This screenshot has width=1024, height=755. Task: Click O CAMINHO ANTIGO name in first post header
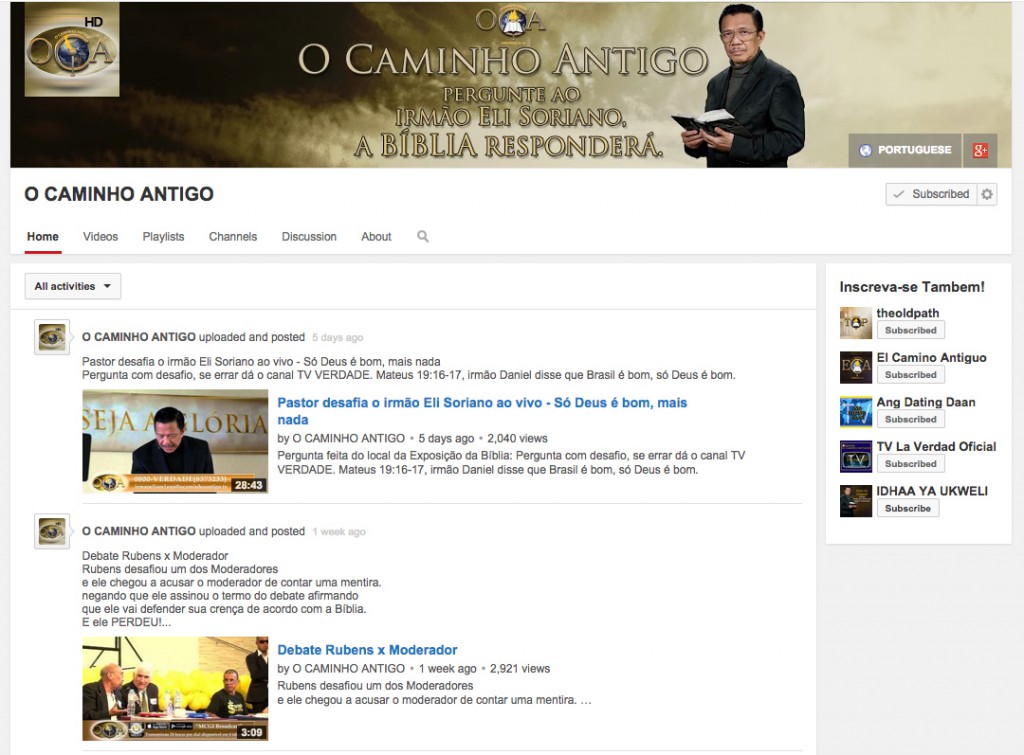click(138, 337)
